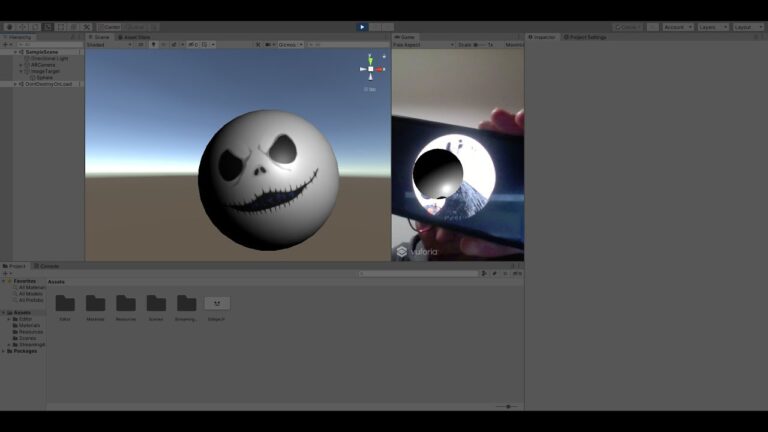Switch to the Game tab
768x432 pixels.
(x=405, y=37)
